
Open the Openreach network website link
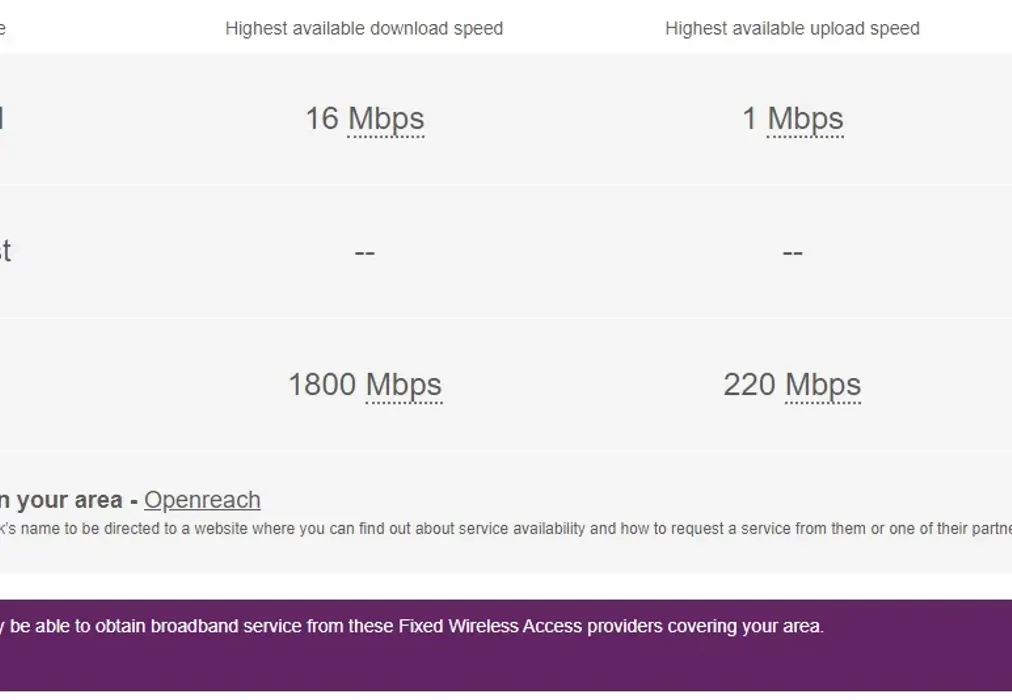coord(202,500)
